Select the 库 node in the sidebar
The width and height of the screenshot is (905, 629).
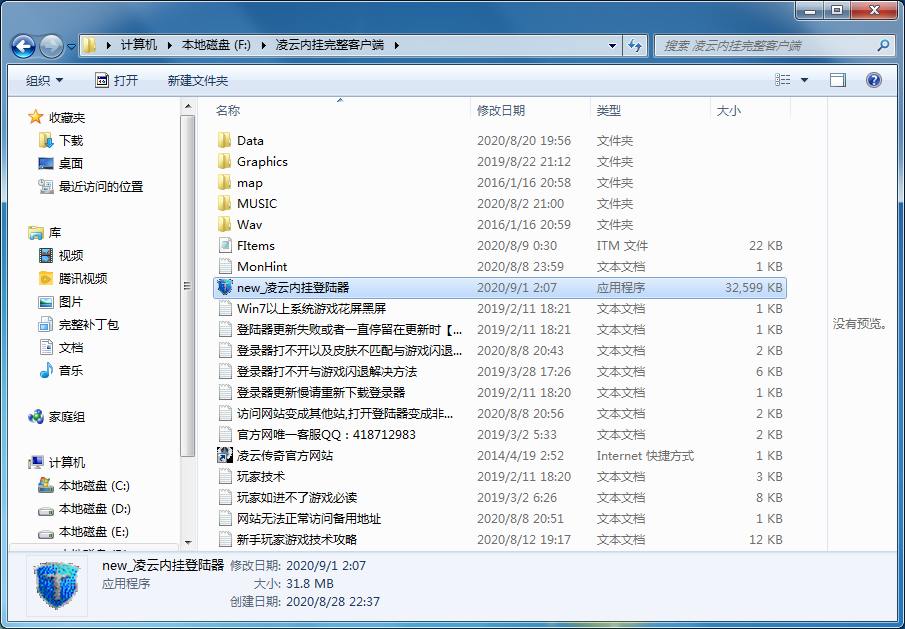pos(45,233)
